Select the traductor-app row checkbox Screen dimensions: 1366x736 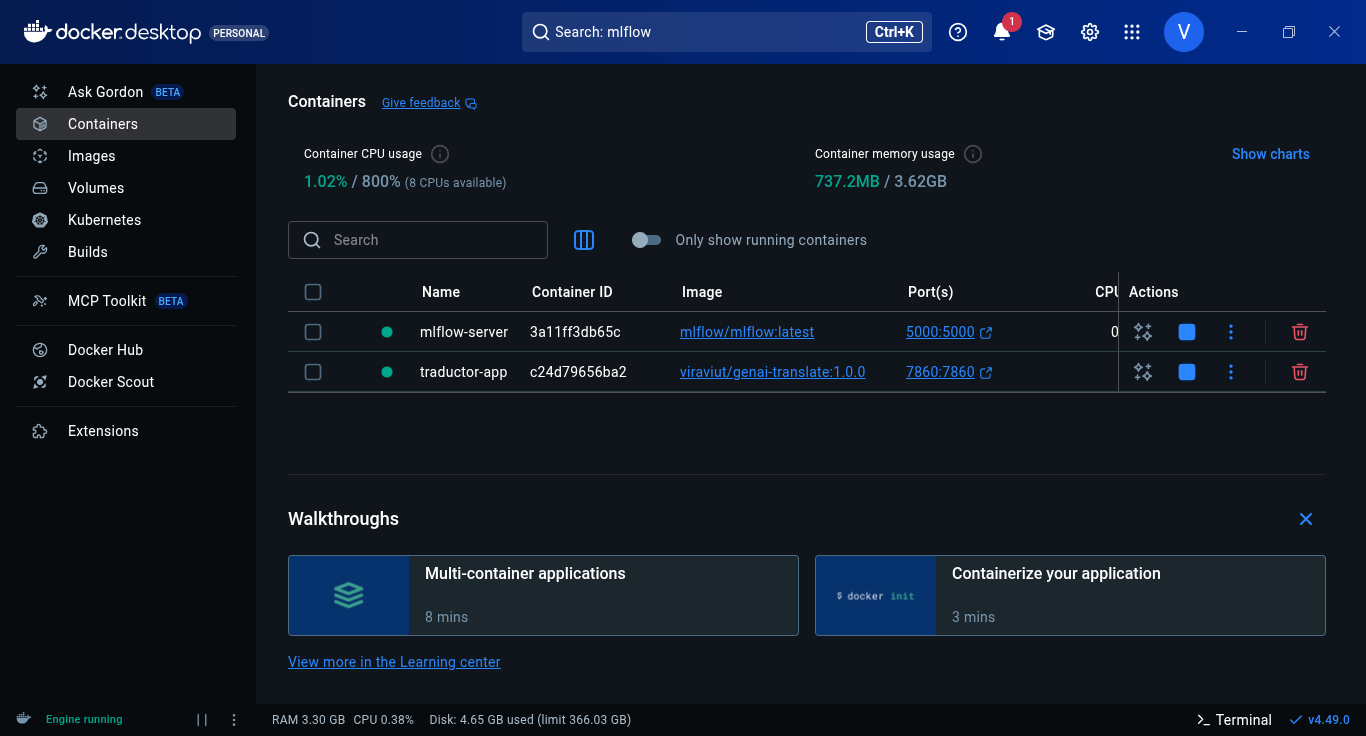(x=313, y=372)
